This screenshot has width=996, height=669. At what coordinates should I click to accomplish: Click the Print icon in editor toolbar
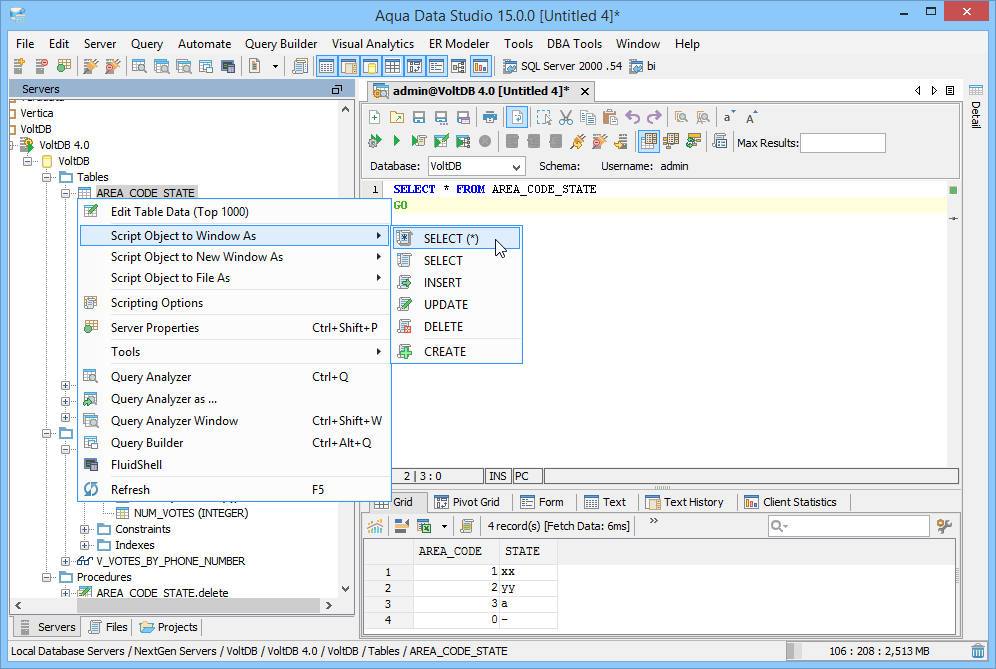point(489,118)
